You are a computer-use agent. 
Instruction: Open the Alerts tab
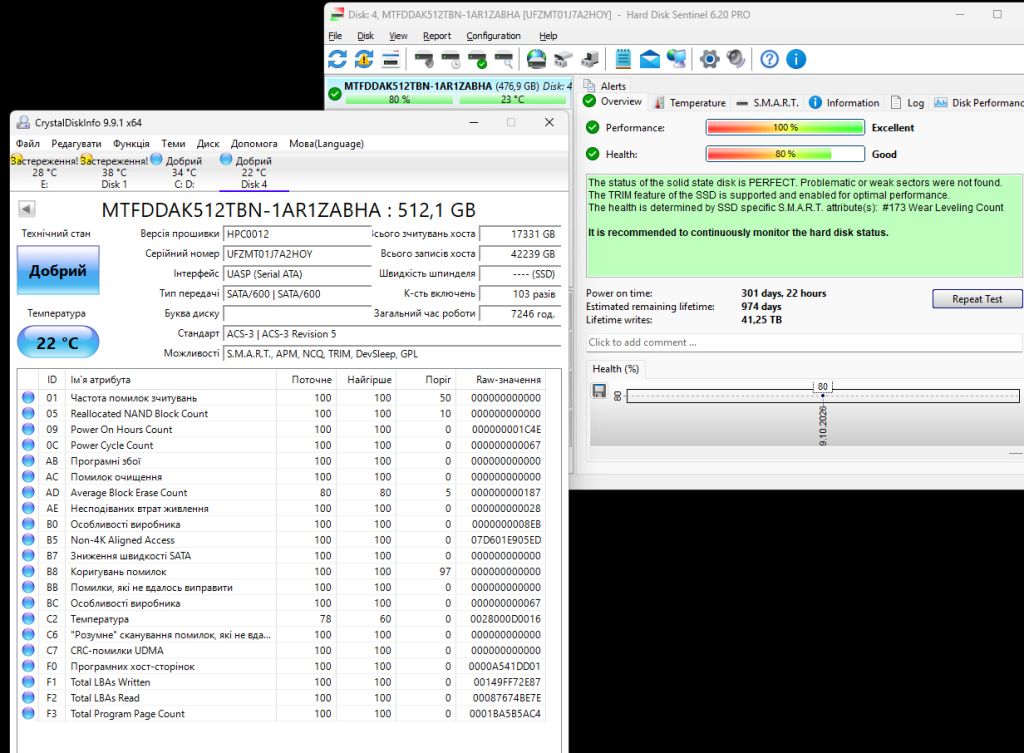click(605, 86)
